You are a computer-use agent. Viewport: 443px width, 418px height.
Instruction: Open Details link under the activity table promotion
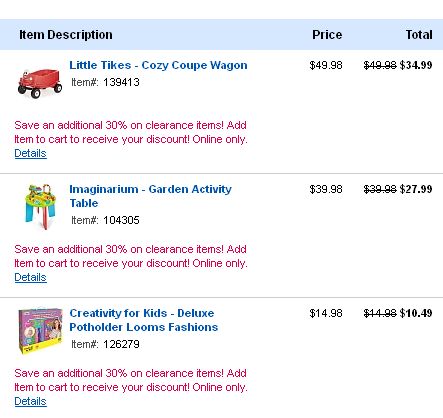pos(30,277)
